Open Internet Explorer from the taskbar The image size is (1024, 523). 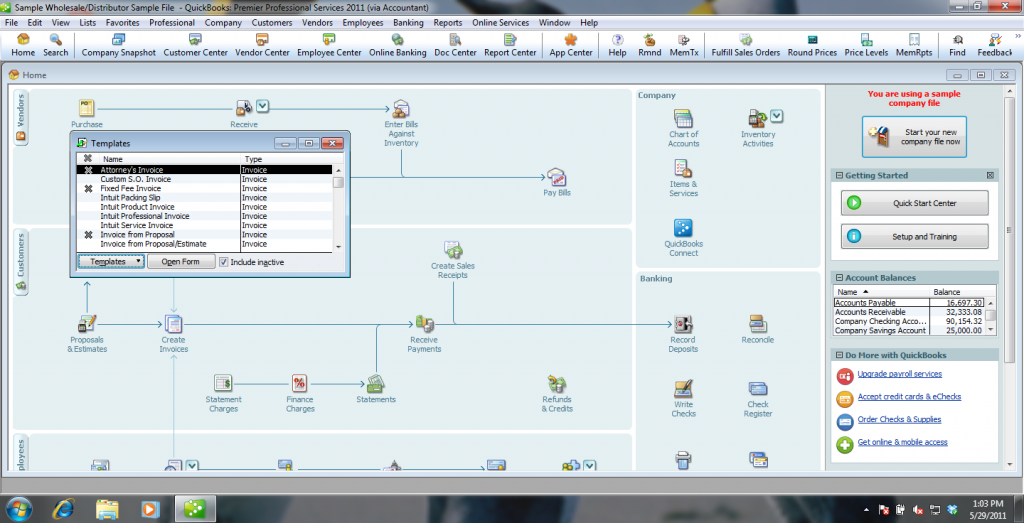(x=63, y=508)
